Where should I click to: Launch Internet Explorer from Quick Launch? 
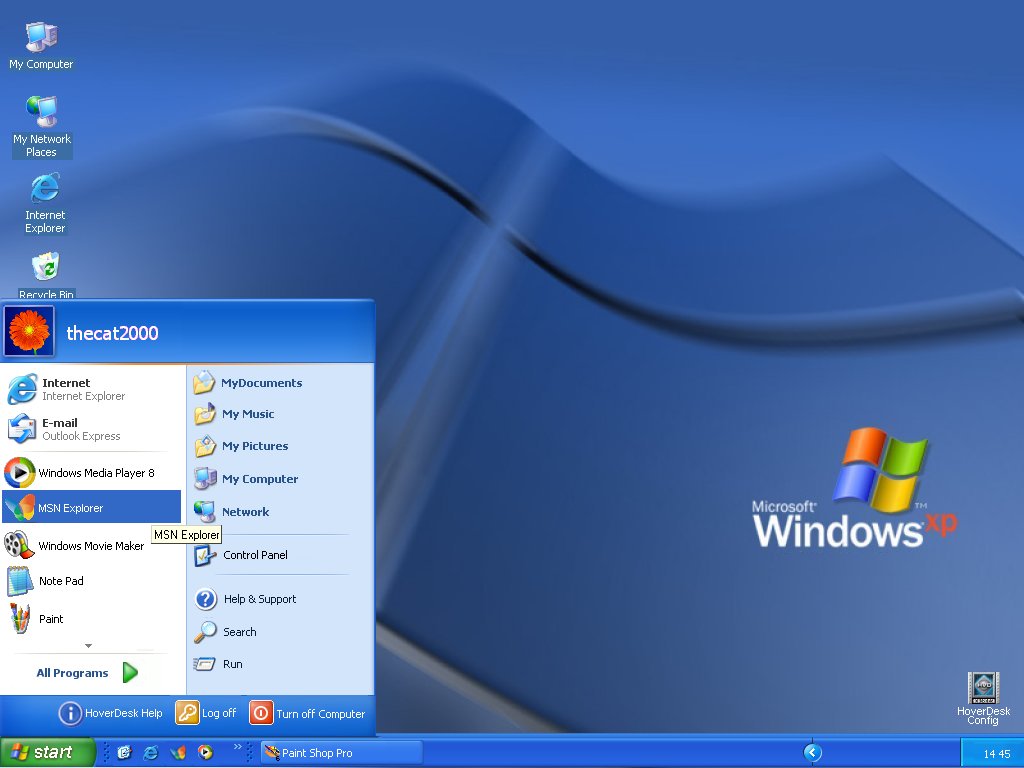coord(150,752)
